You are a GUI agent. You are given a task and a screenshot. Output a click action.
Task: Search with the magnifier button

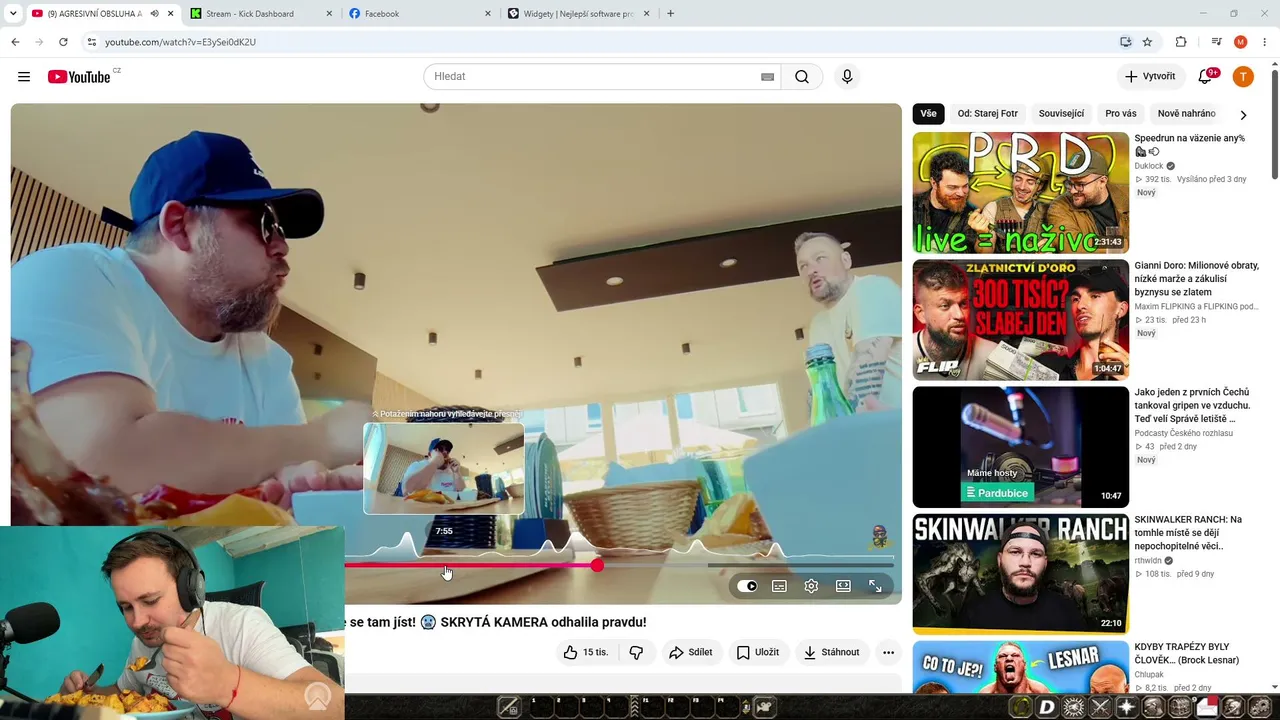click(x=802, y=77)
